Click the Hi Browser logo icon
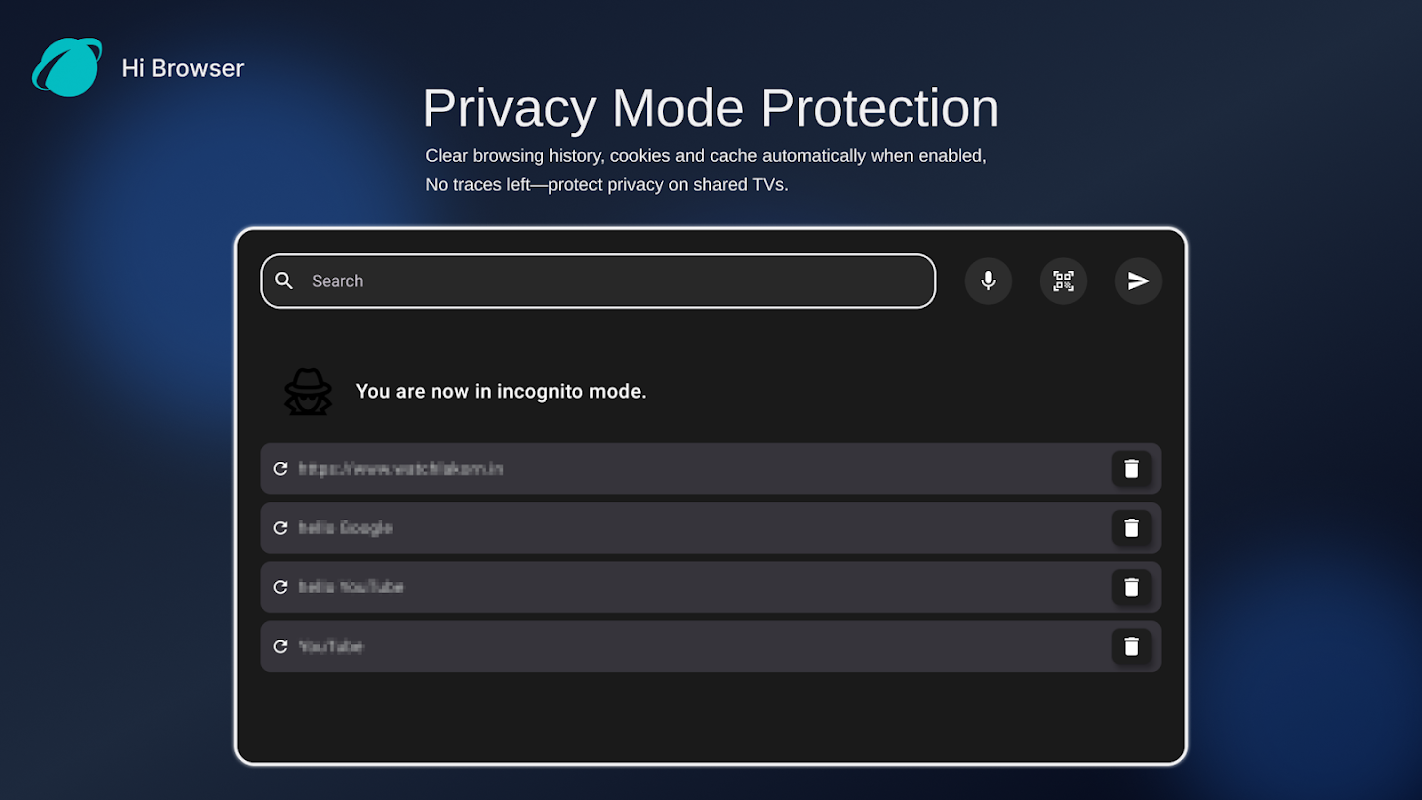The width and height of the screenshot is (1422, 800). tap(67, 68)
